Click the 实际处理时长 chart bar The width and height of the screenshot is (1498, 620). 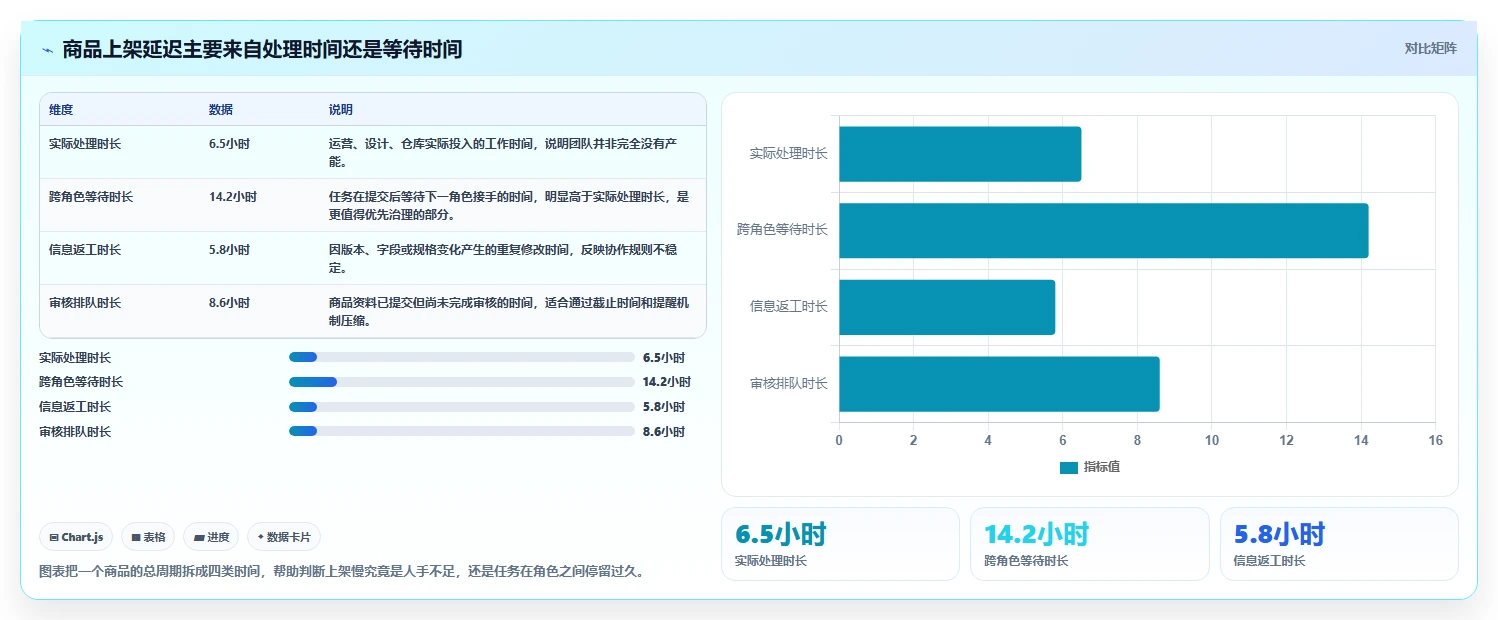pos(960,154)
